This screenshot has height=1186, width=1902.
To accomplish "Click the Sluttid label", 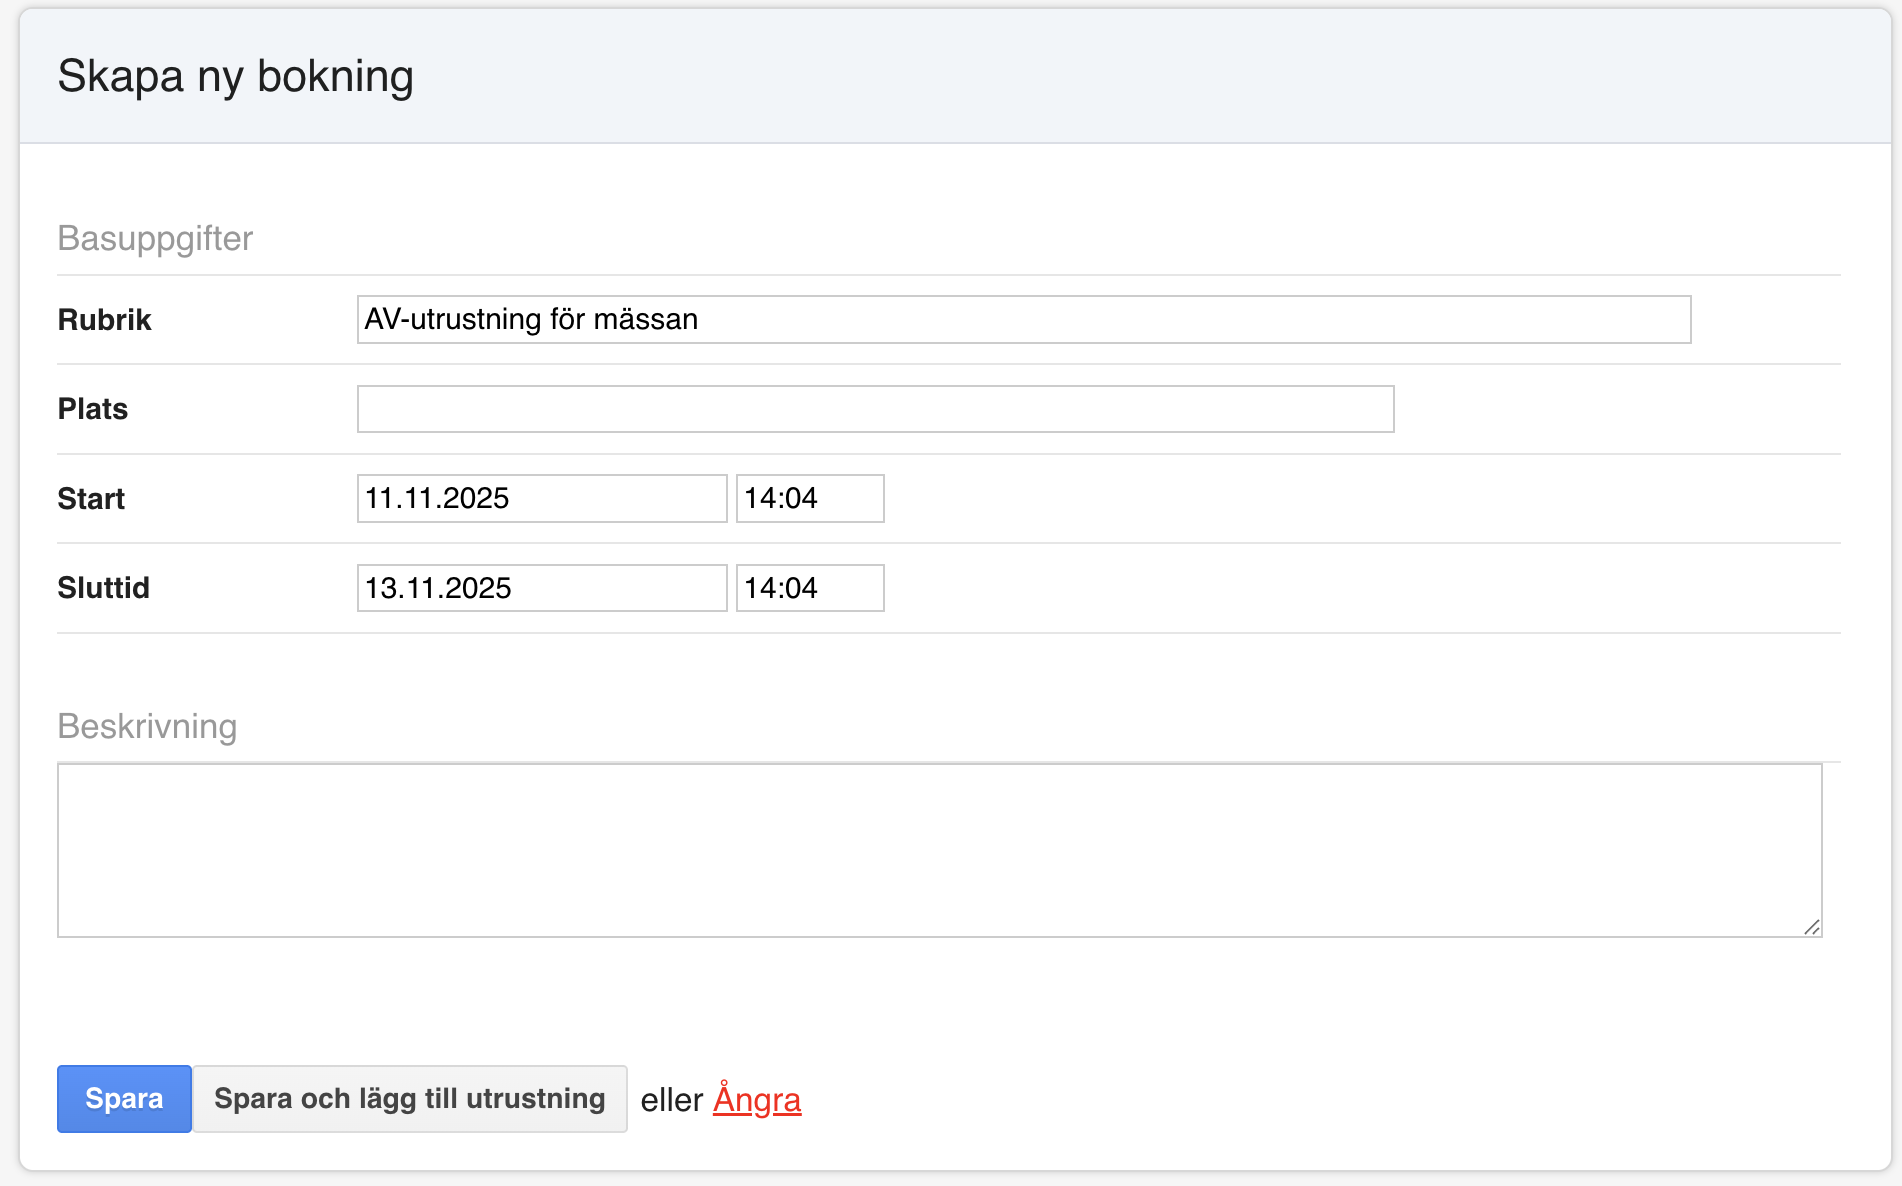I will tap(103, 588).
